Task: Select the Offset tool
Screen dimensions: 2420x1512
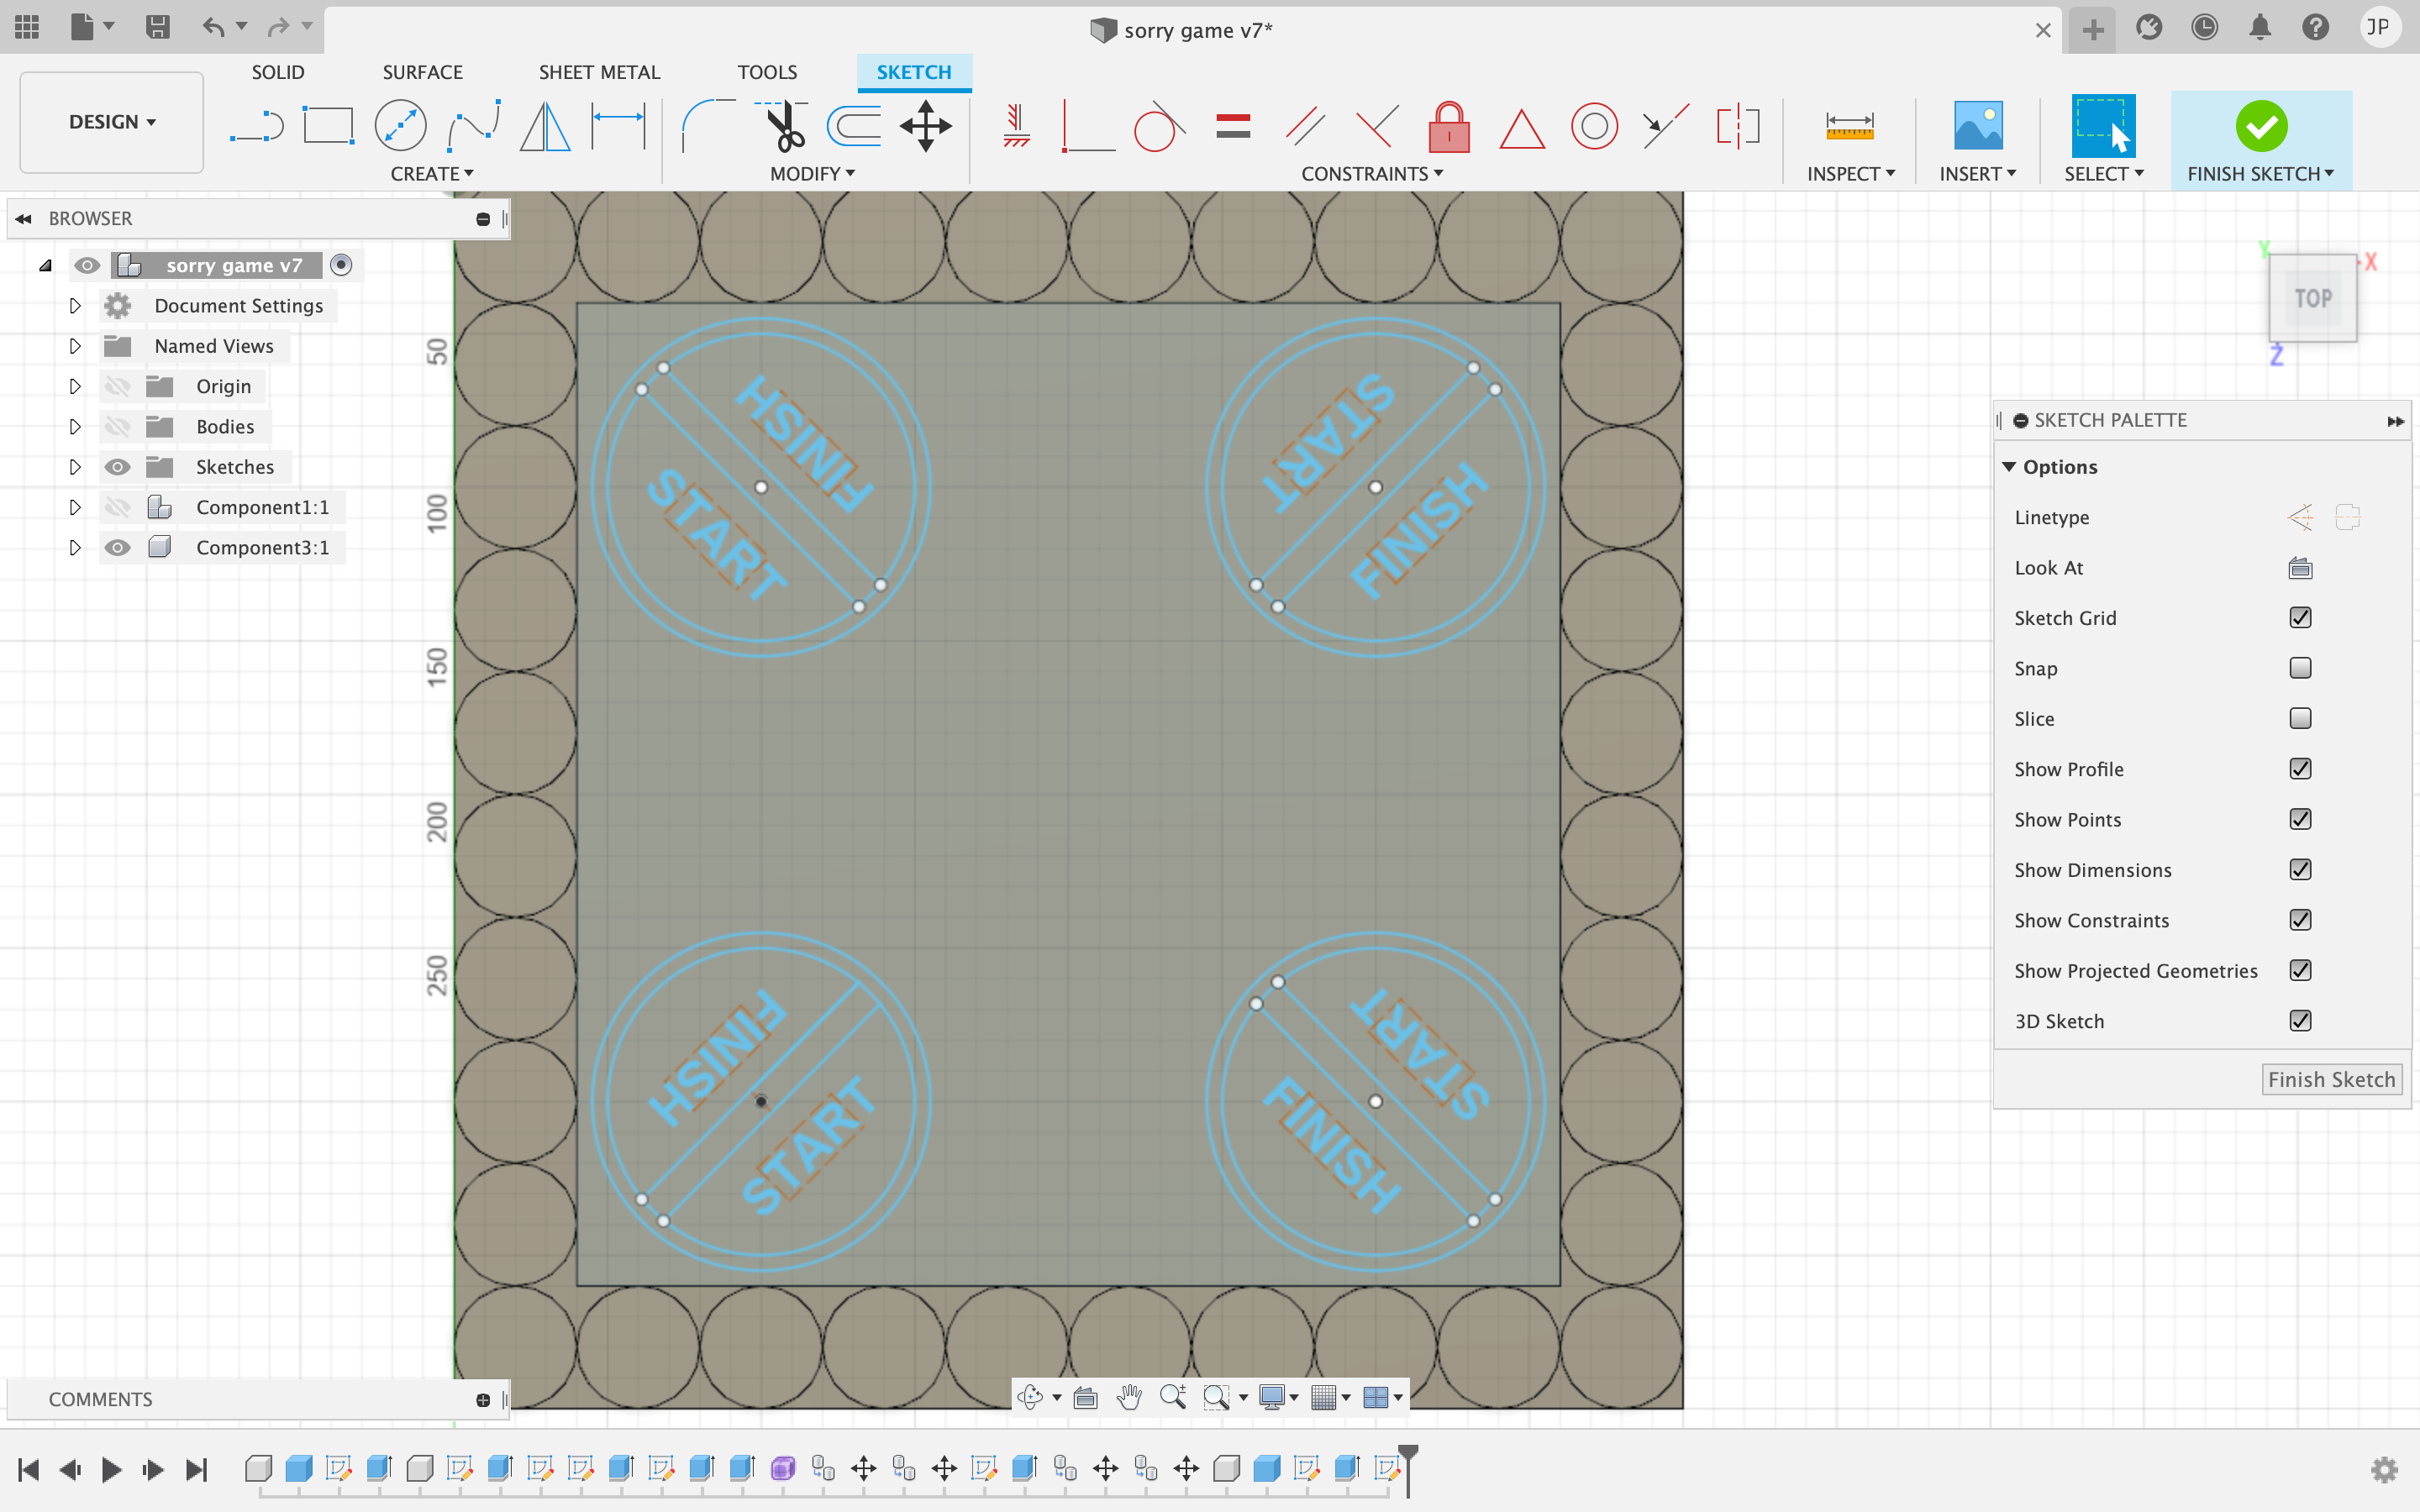Action: point(854,127)
